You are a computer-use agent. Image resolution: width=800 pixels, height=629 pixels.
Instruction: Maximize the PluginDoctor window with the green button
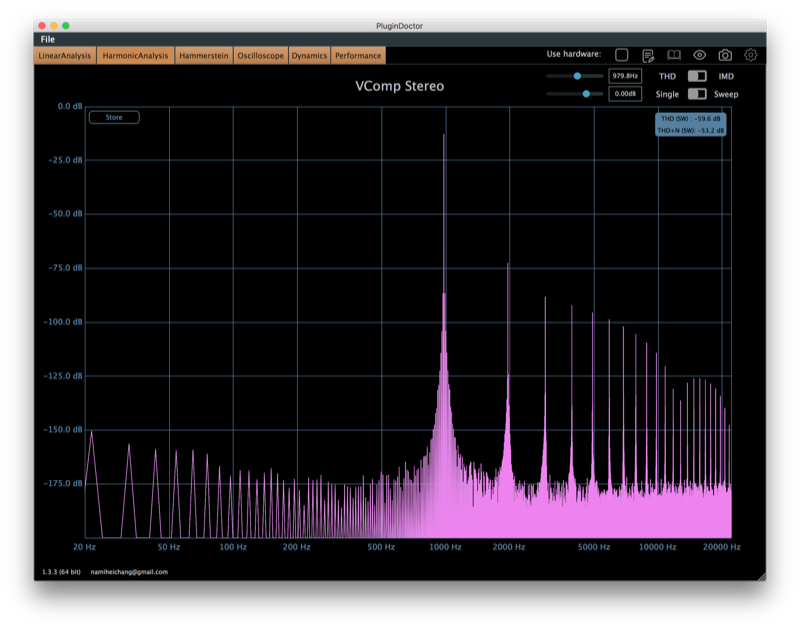click(x=66, y=26)
